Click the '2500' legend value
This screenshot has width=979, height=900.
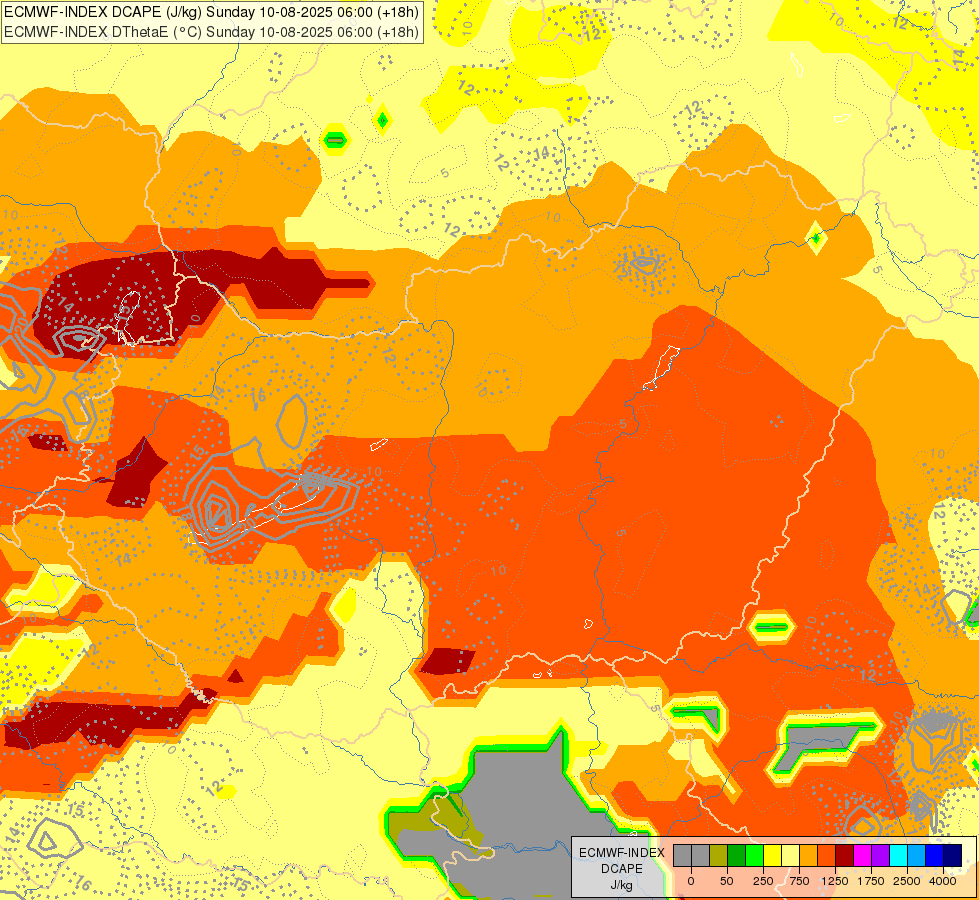[907, 881]
